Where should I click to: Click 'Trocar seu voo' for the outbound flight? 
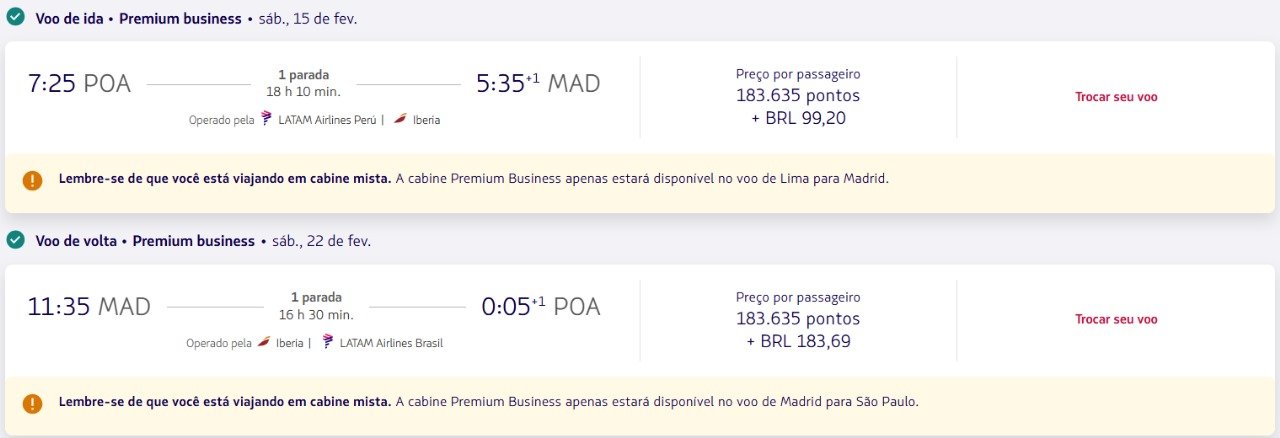[x=1116, y=97]
